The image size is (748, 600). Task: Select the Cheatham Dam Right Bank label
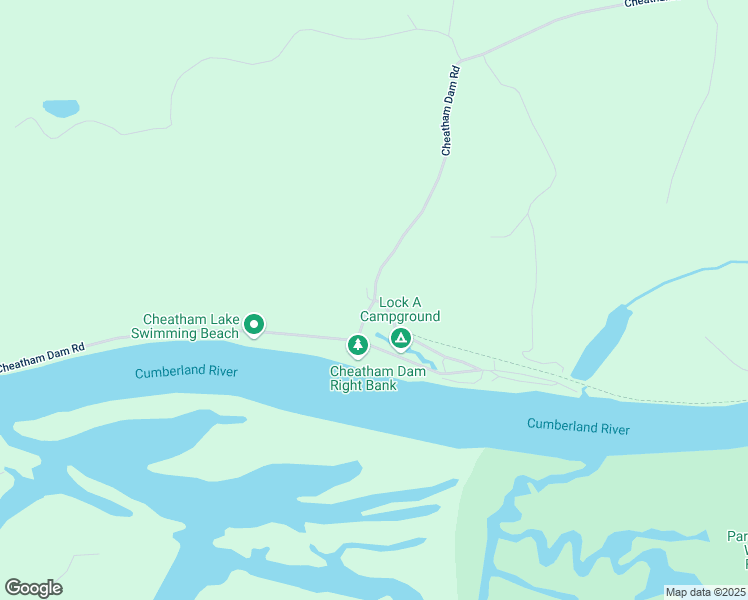(x=377, y=378)
